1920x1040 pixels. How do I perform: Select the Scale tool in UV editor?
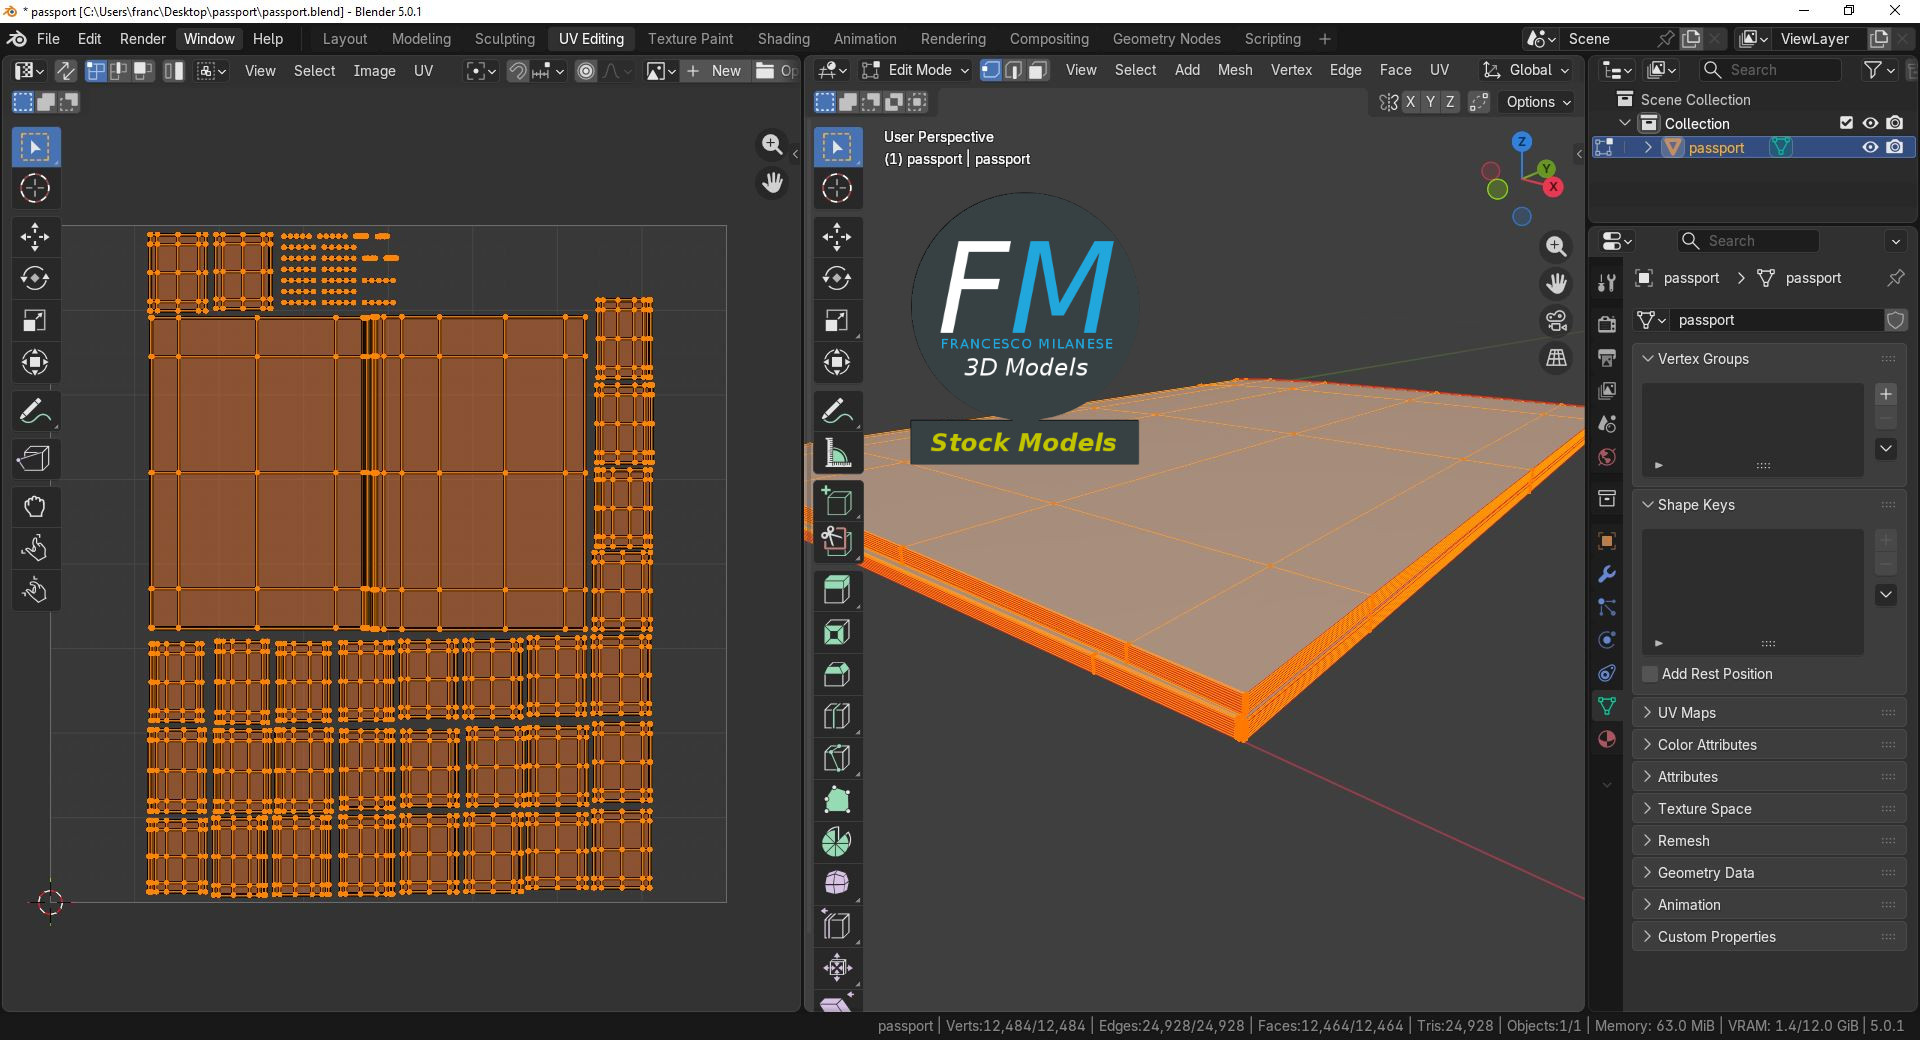(x=35, y=321)
